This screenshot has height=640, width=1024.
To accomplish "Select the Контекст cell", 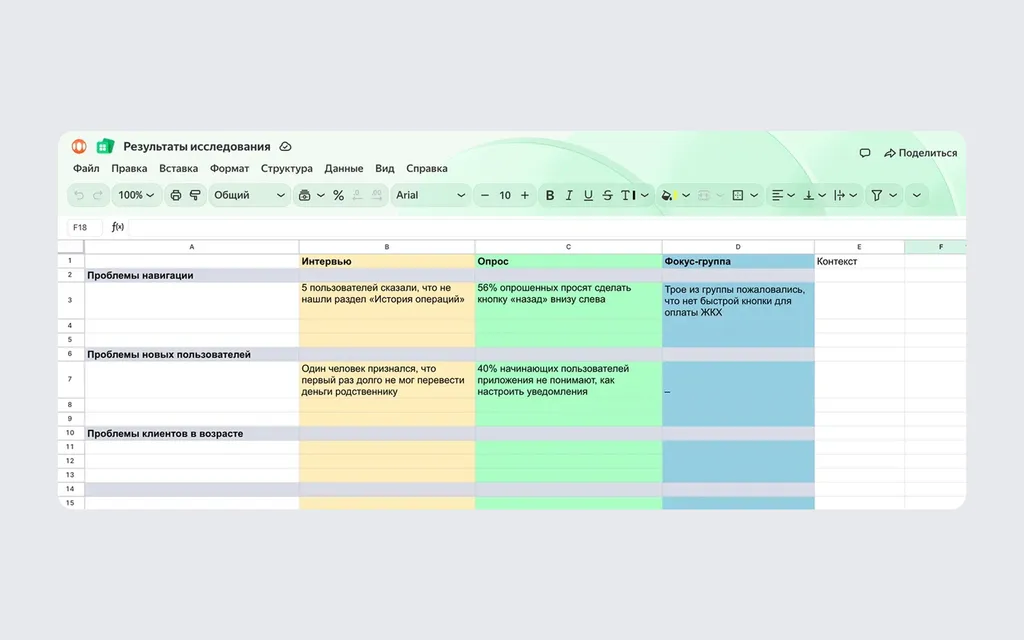I will (859, 261).
